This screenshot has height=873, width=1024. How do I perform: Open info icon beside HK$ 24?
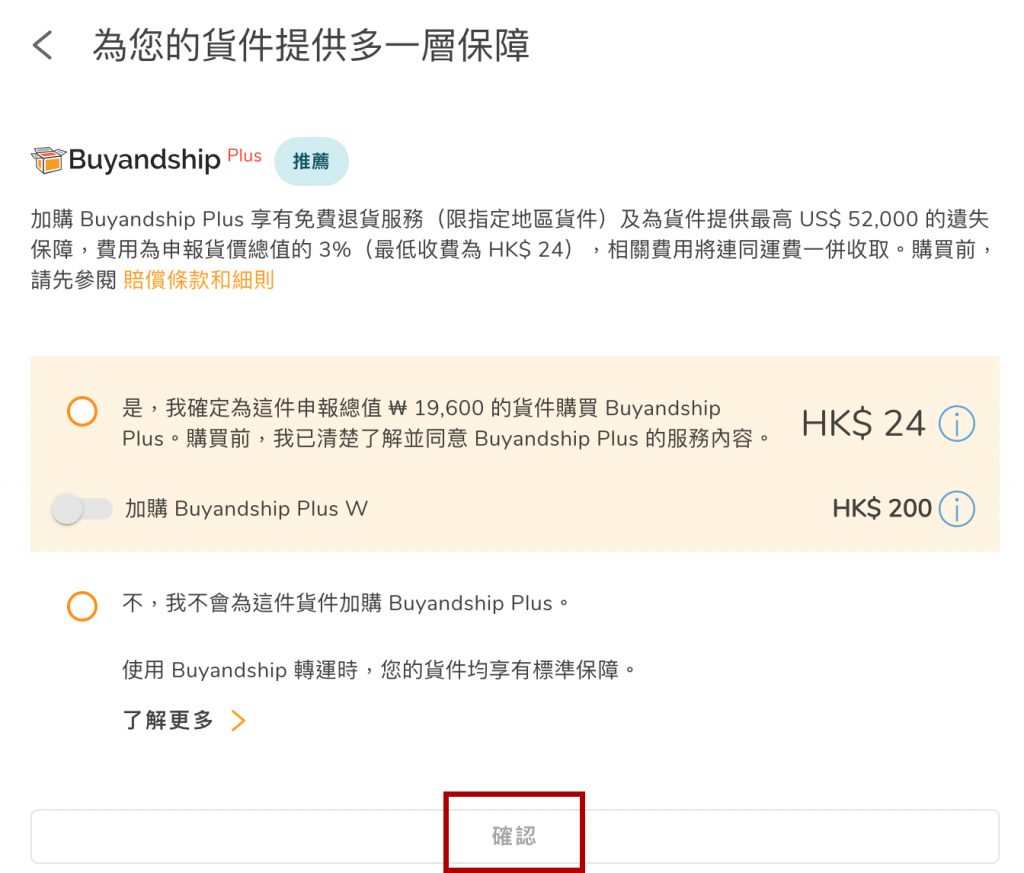956,425
